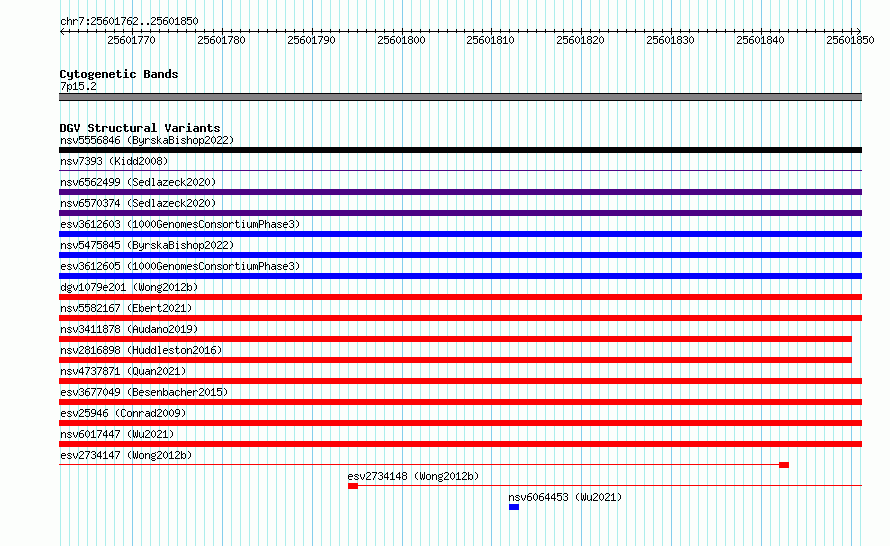Open nsv3411878 (Audano2019) label
The width and height of the screenshot is (890, 546).
click(x=129, y=329)
